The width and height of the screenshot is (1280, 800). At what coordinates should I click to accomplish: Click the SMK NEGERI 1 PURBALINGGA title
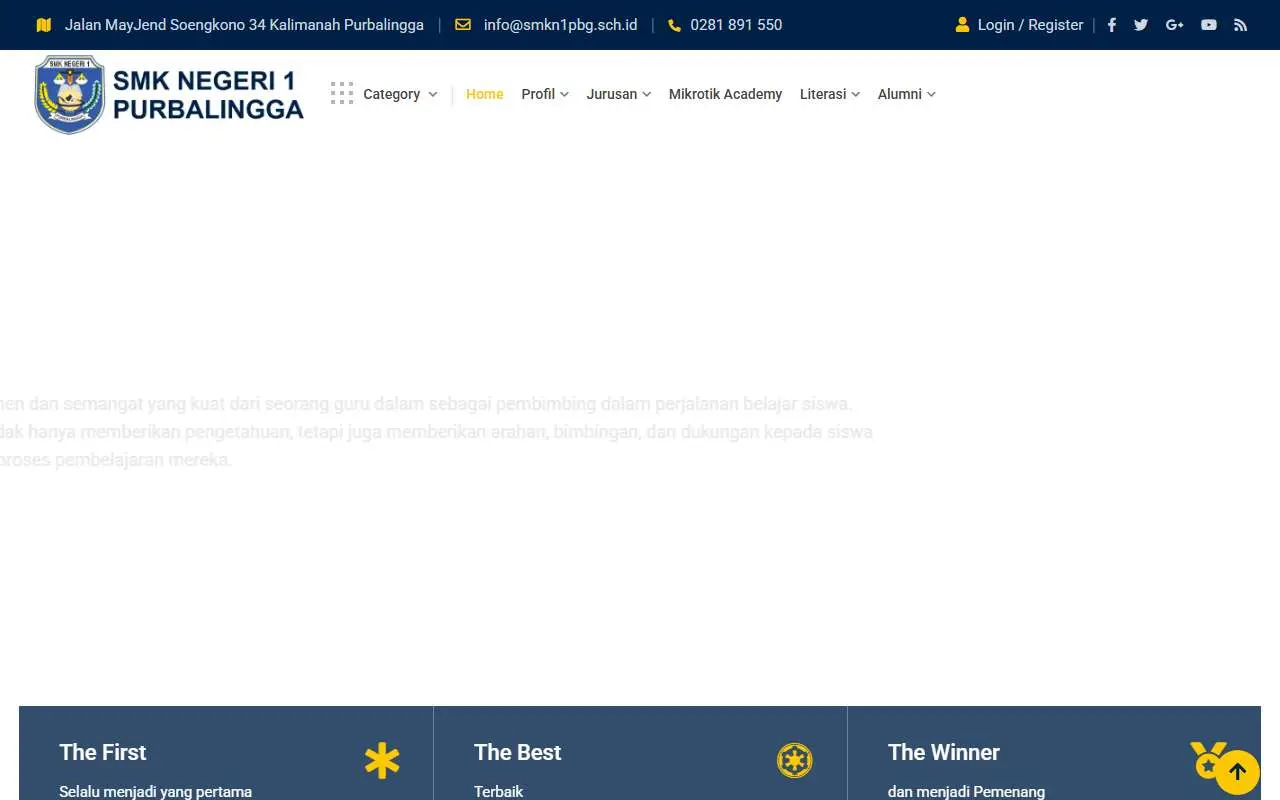coord(208,95)
